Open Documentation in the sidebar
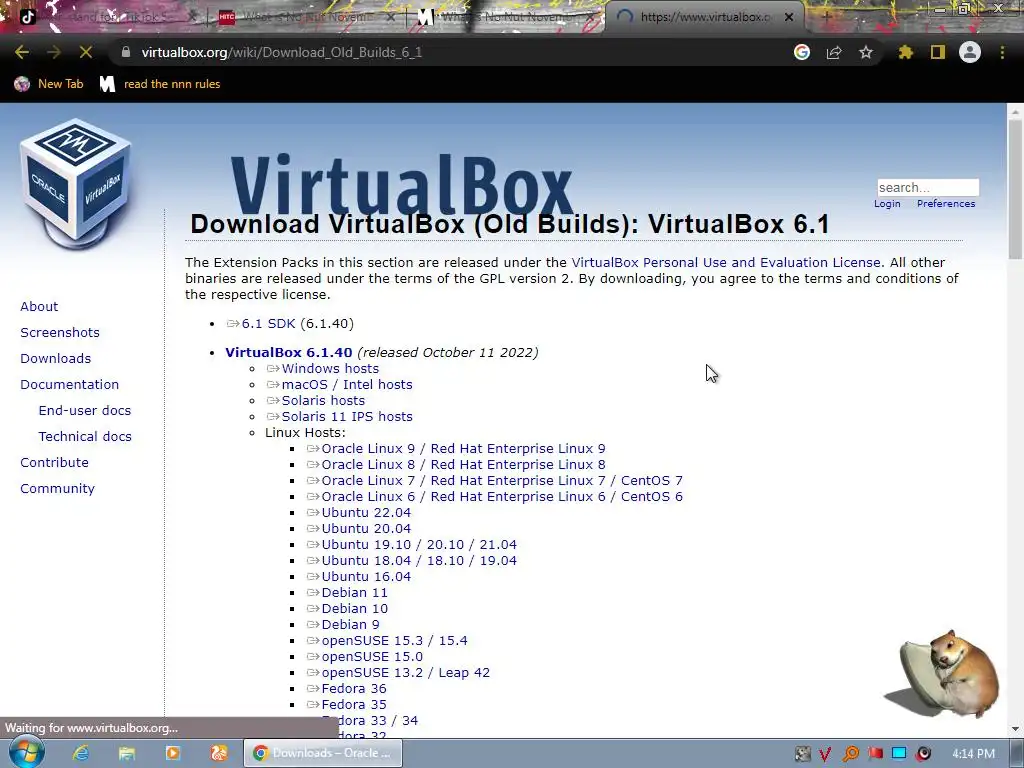The width and height of the screenshot is (1024, 768). (x=70, y=385)
